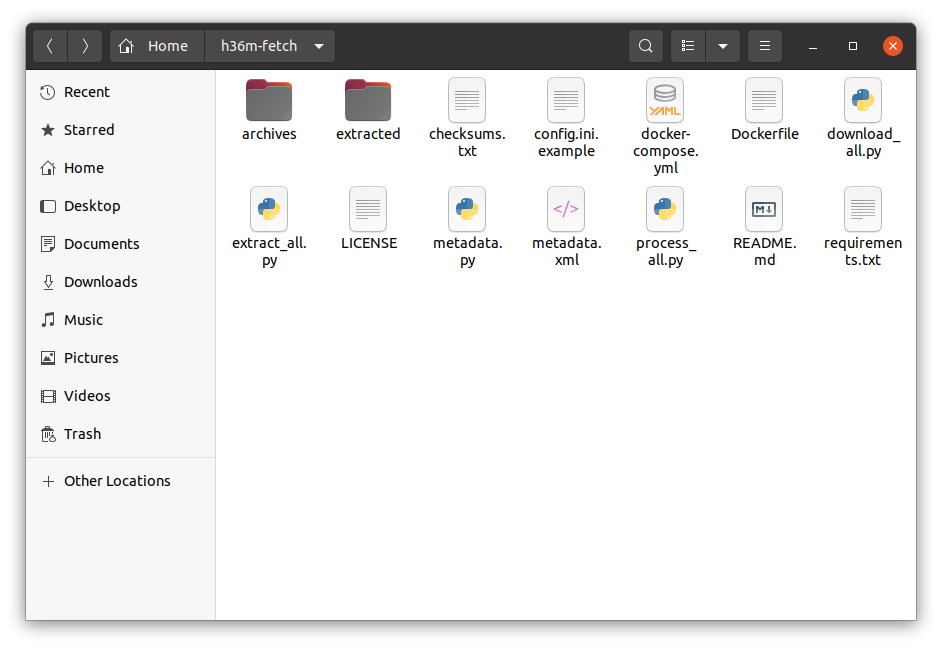Screen dimensions: 942x649
Task: Expand the h36m-fetch path dropdown arrow
Action: pyautogui.click(x=319, y=46)
